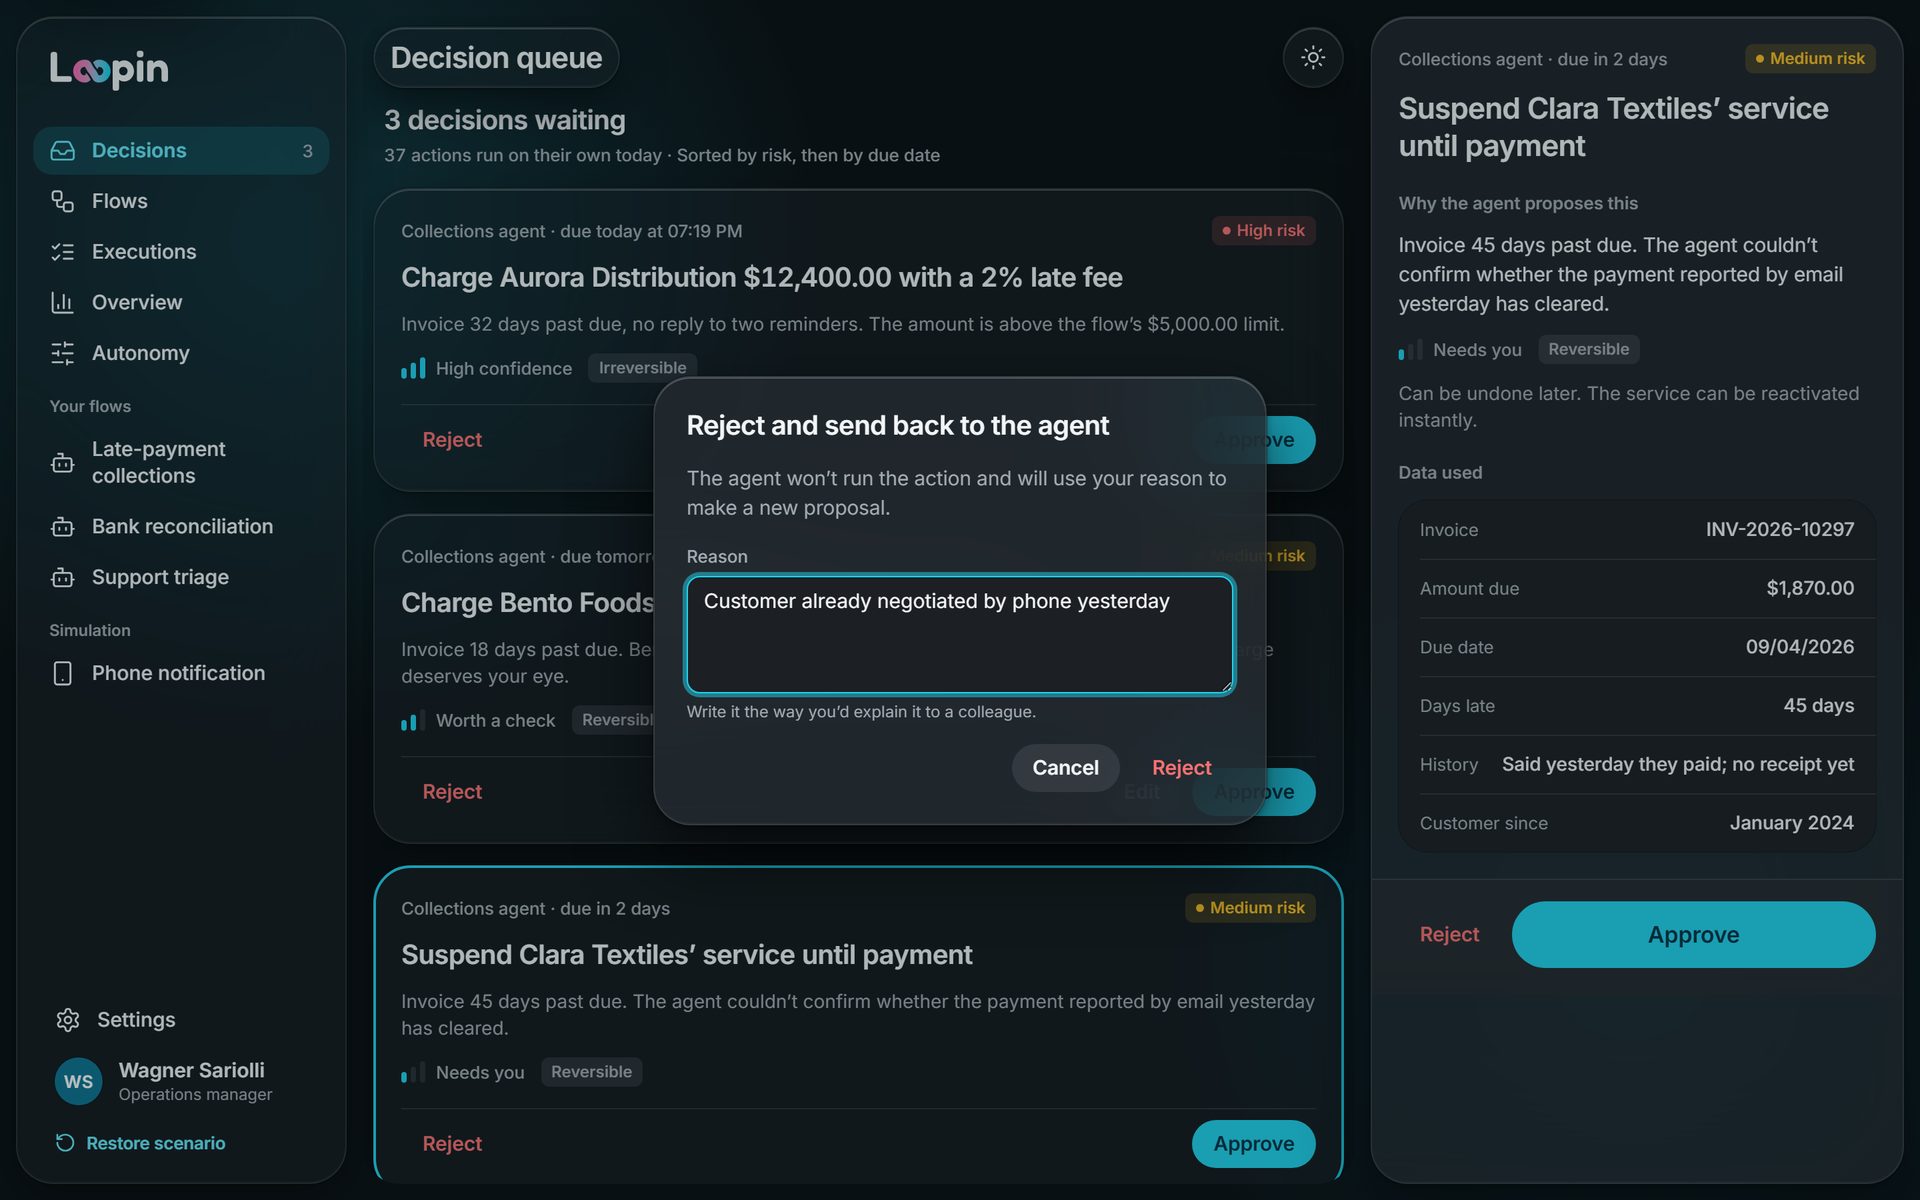The width and height of the screenshot is (1920, 1200).
Task: Click the Phone notification device icon
Action: (x=63, y=673)
